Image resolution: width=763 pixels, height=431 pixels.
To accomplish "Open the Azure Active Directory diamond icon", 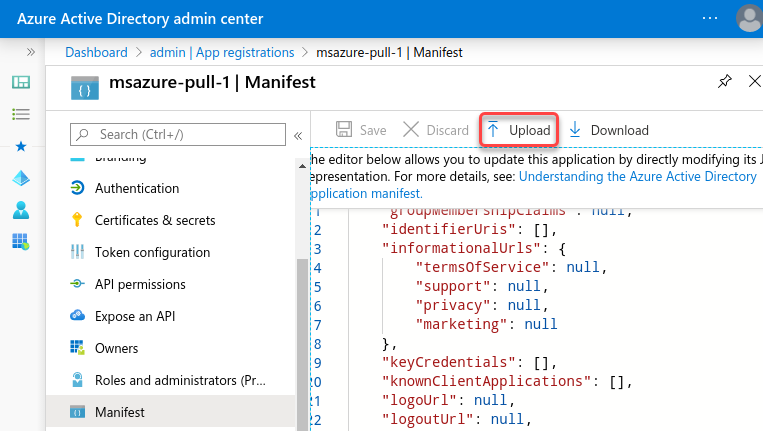I will 20,178.
